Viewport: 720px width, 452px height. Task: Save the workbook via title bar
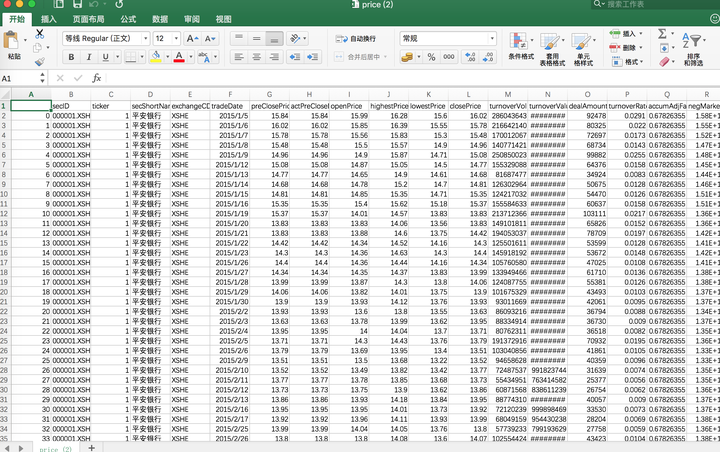tap(77, 5)
